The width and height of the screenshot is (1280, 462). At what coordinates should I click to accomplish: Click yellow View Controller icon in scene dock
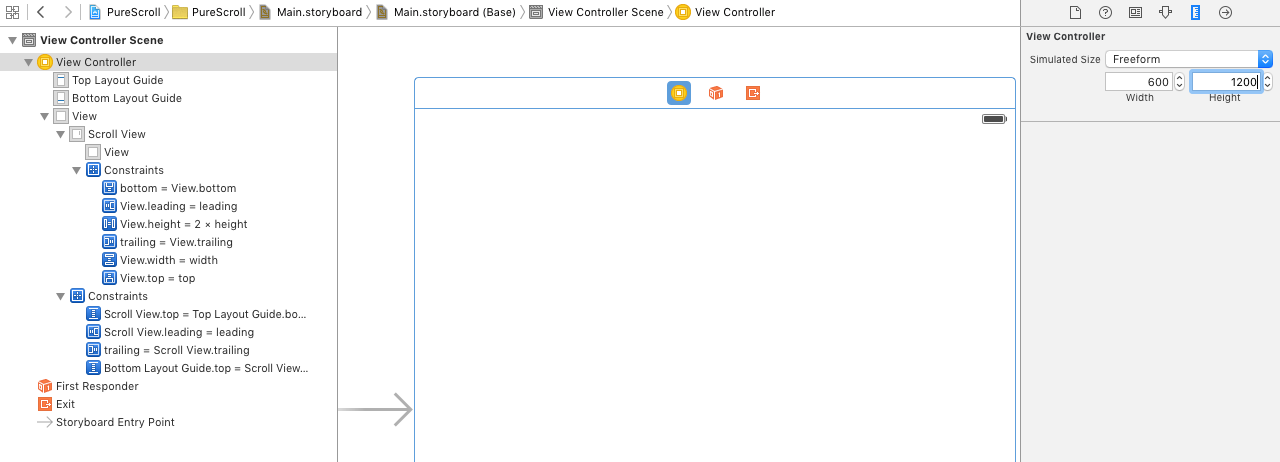coord(679,93)
